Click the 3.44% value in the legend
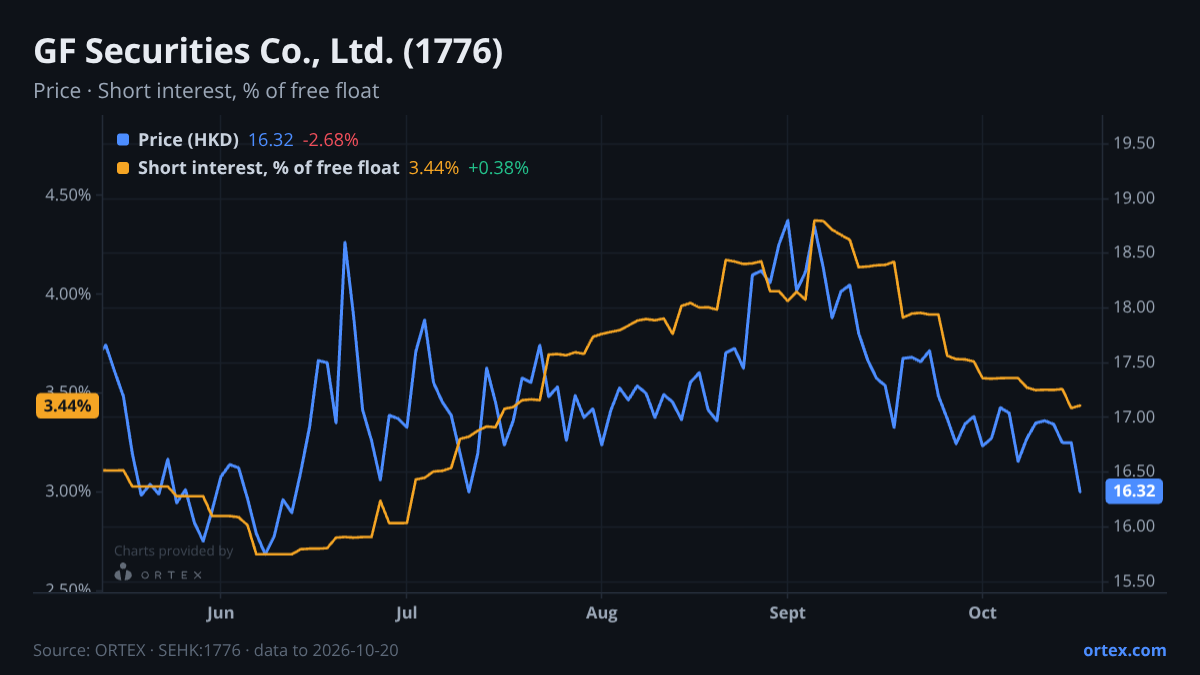Image resolution: width=1200 pixels, height=675 pixels. pyautogui.click(x=434, y=168)
